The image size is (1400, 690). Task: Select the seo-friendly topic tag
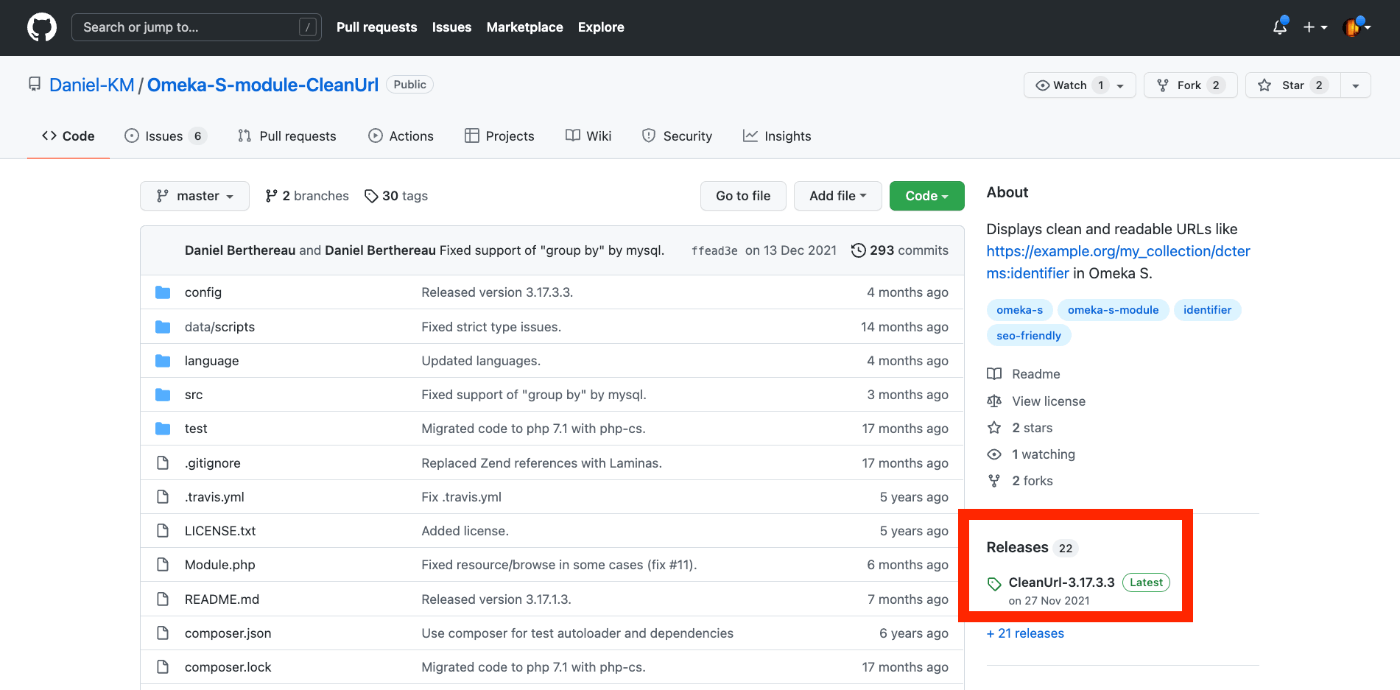(1029, 336)
